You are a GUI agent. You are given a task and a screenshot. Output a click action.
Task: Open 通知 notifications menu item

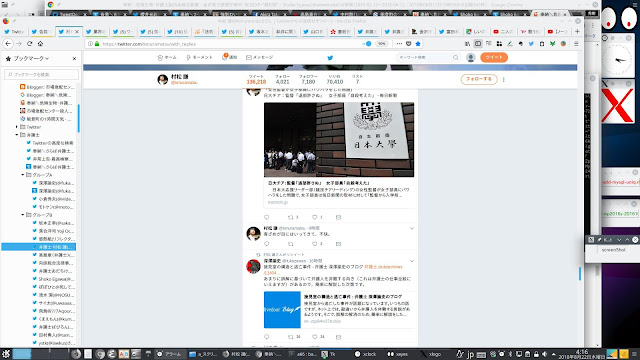click(229, 58)
